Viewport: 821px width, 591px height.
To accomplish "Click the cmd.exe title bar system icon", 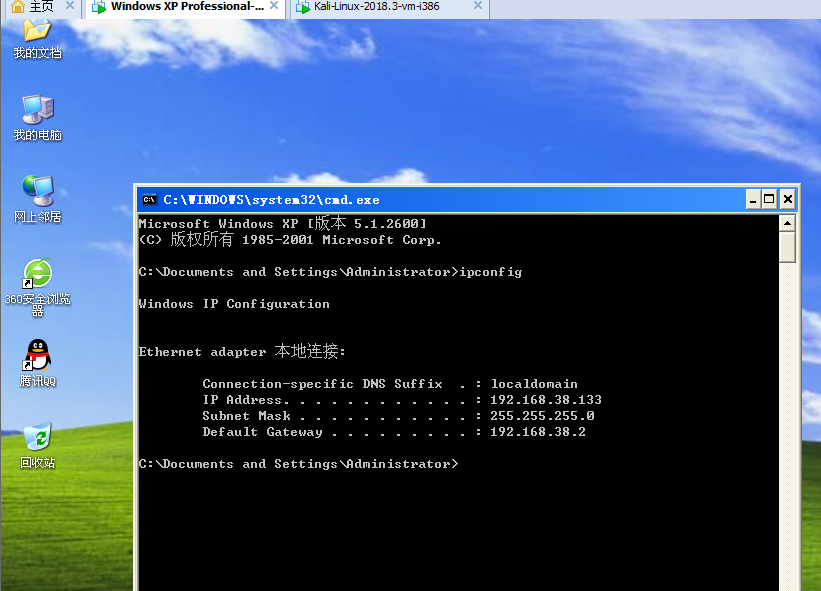I will pyautogui.click(x=149, y=199).
